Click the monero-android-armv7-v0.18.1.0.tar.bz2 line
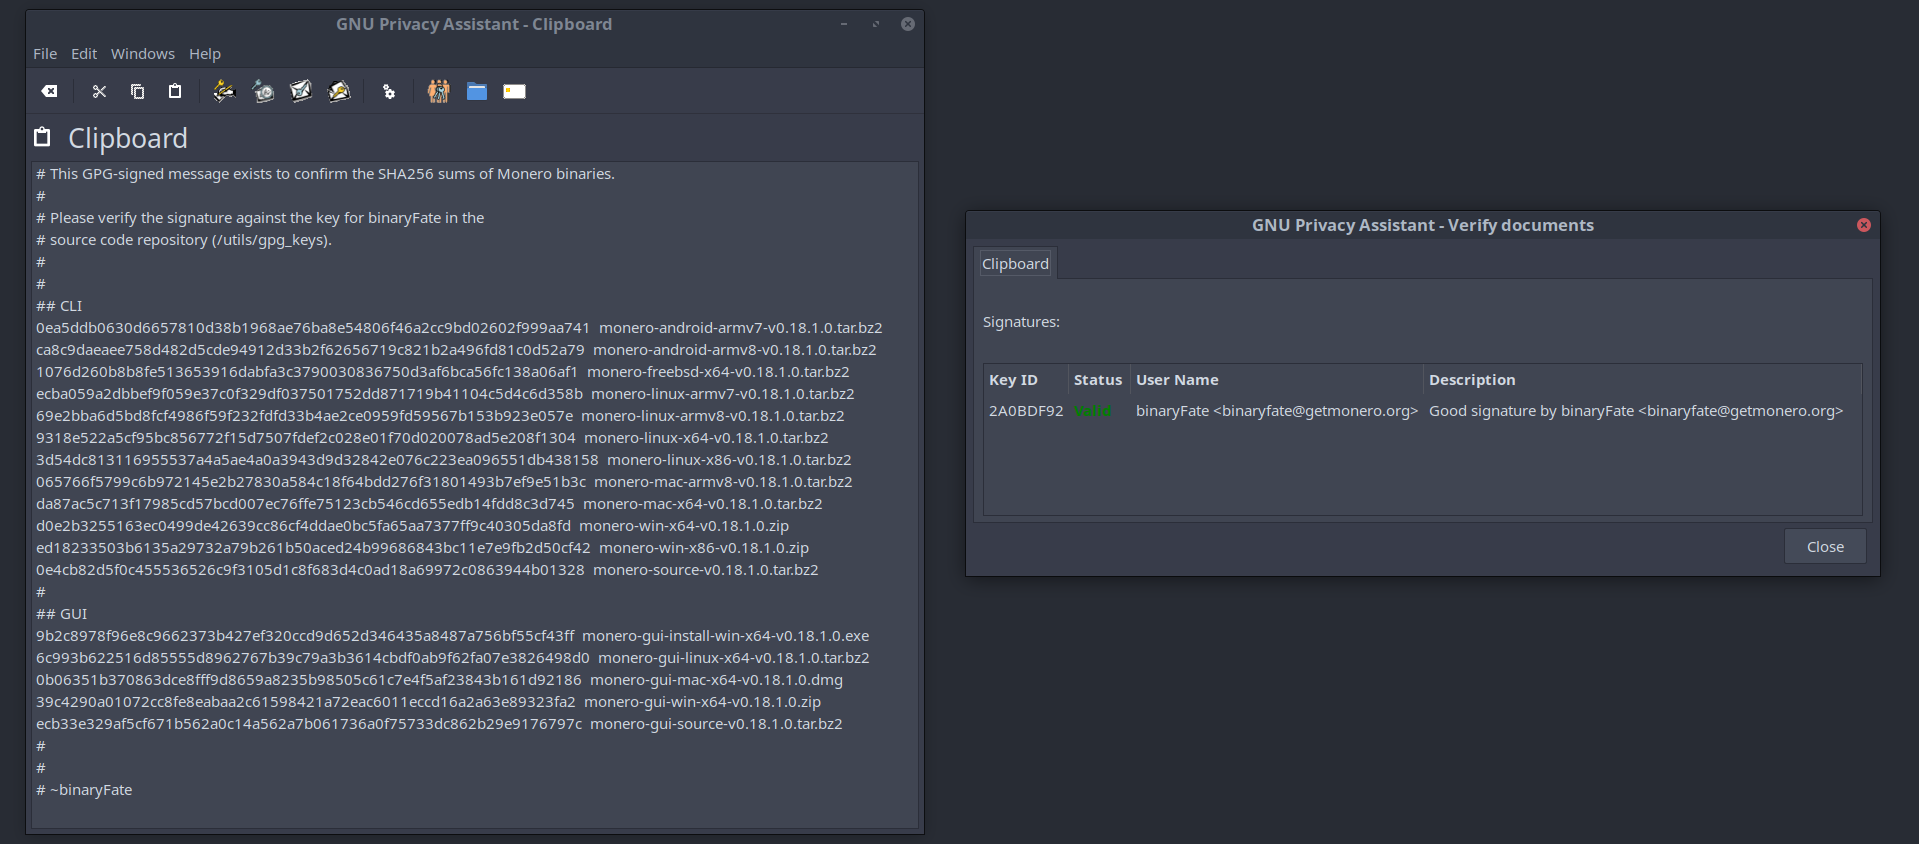Viewport: 1919px width, 844px height. (x=459, y=328)
